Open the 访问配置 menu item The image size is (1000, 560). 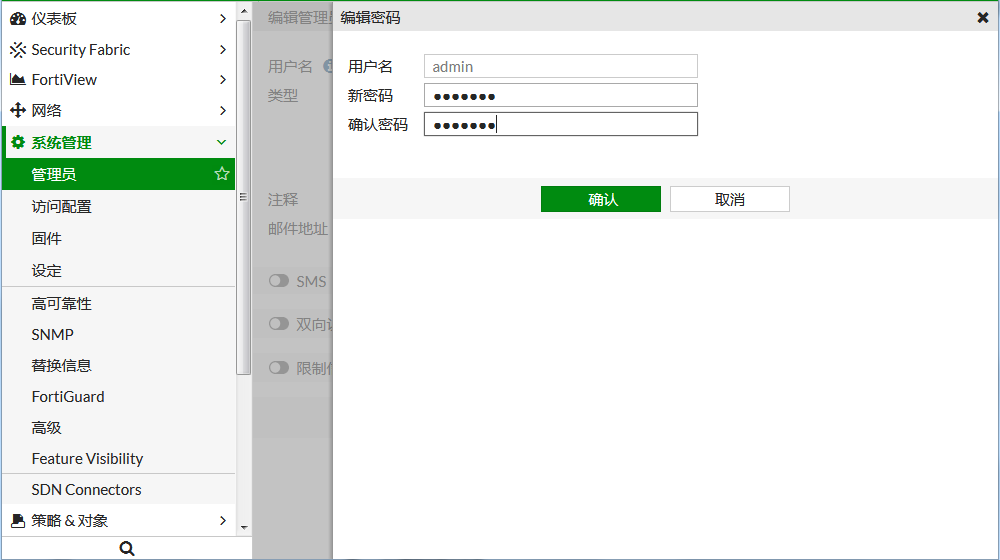61,206
